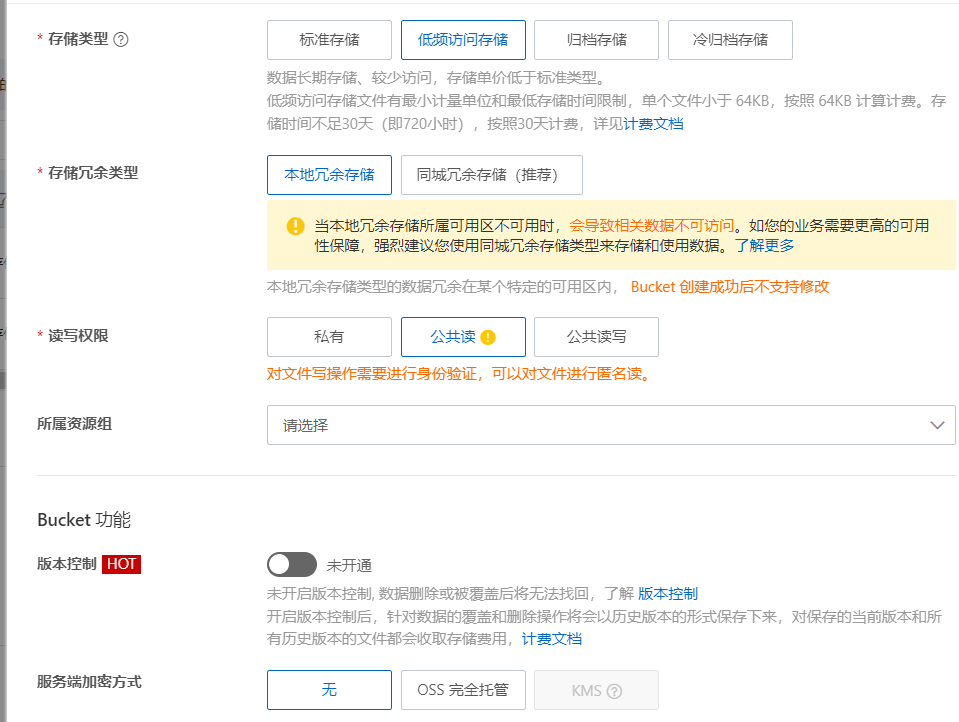Open the 所属资源组 dropdown

click(610, 425)
